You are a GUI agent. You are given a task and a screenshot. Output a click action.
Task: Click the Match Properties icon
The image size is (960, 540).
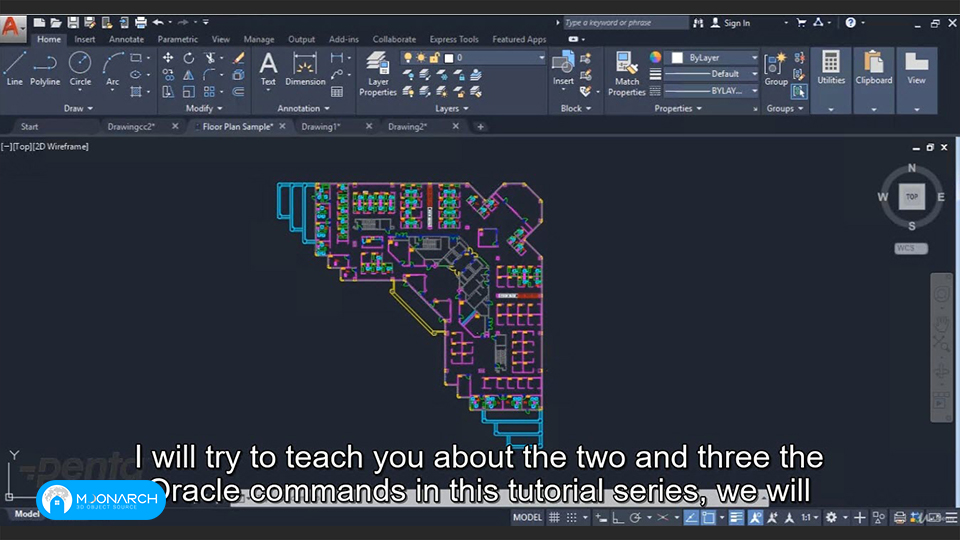(626, 74)
